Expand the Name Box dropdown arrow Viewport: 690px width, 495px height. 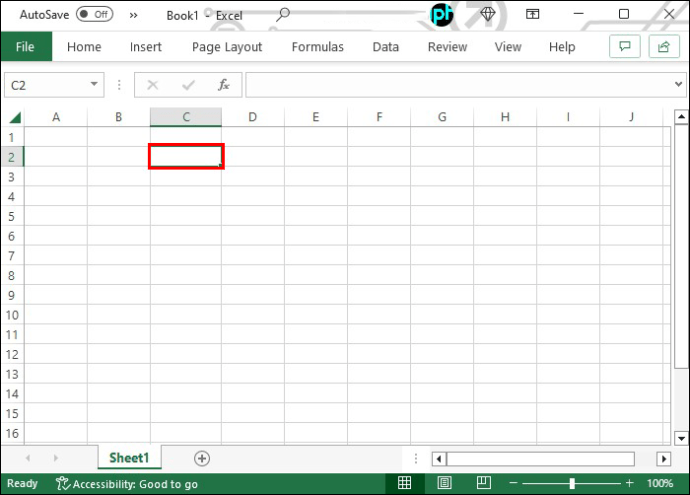(94, 84)
